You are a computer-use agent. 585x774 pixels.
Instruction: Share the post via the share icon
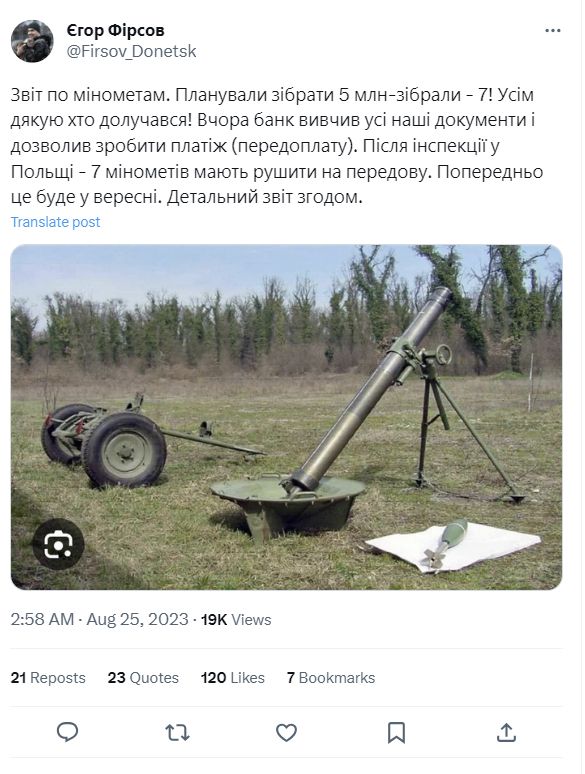click(x=506, y=733)
